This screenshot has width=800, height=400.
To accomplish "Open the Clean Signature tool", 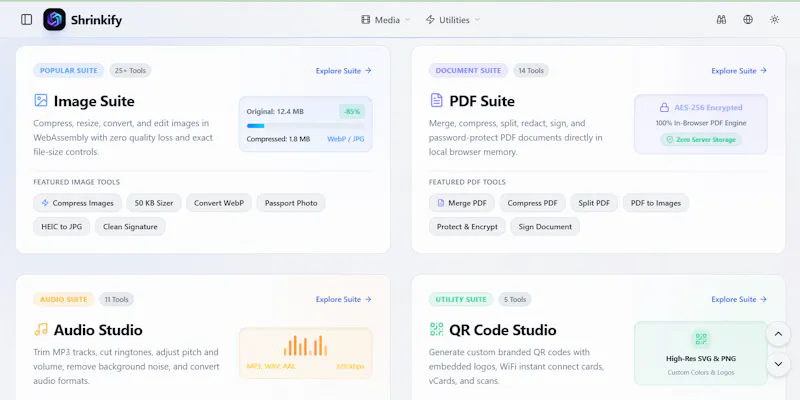I will tap(130, 227).
